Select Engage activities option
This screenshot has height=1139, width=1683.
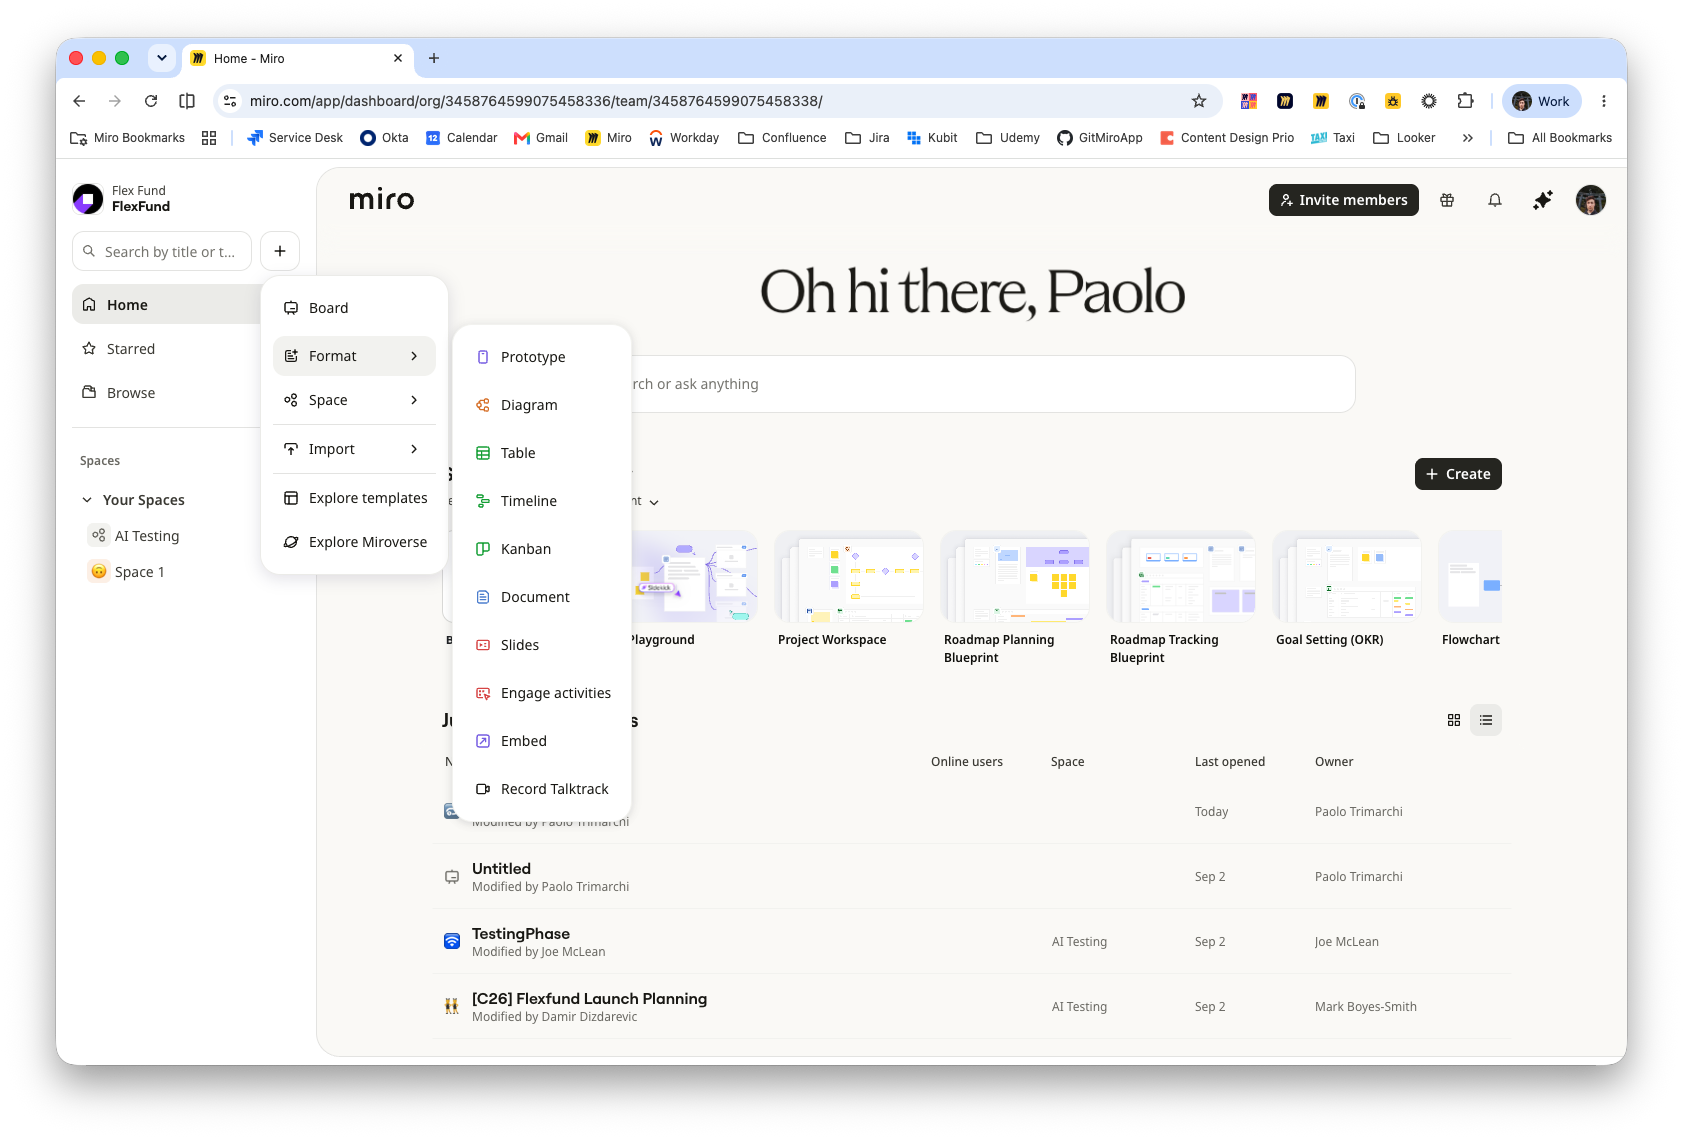[542, 693]
